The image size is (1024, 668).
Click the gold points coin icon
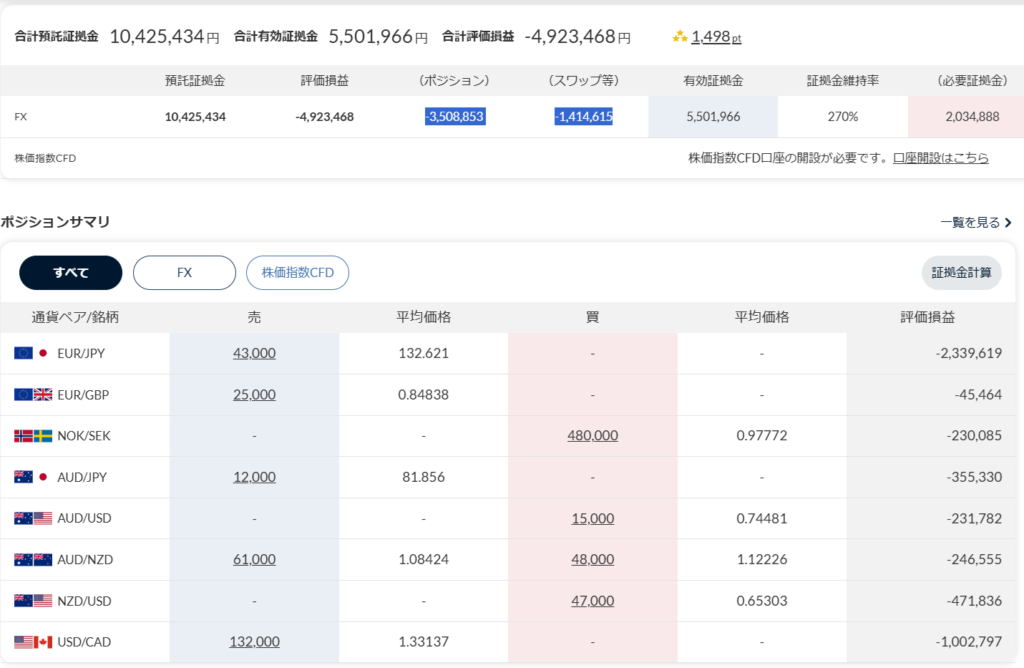pyautogui.click(x=680, y=37)
